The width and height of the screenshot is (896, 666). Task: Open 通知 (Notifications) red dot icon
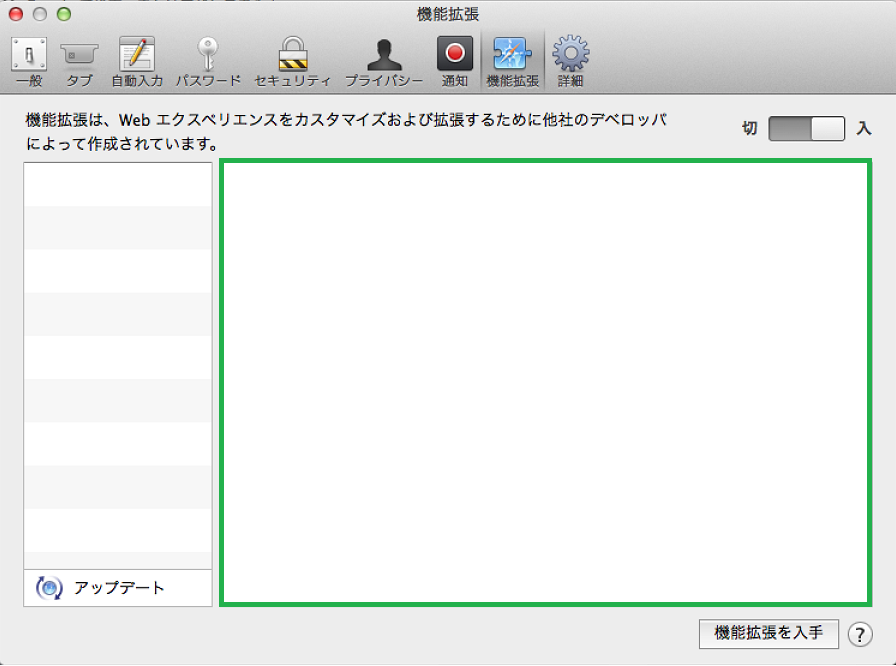454,60
